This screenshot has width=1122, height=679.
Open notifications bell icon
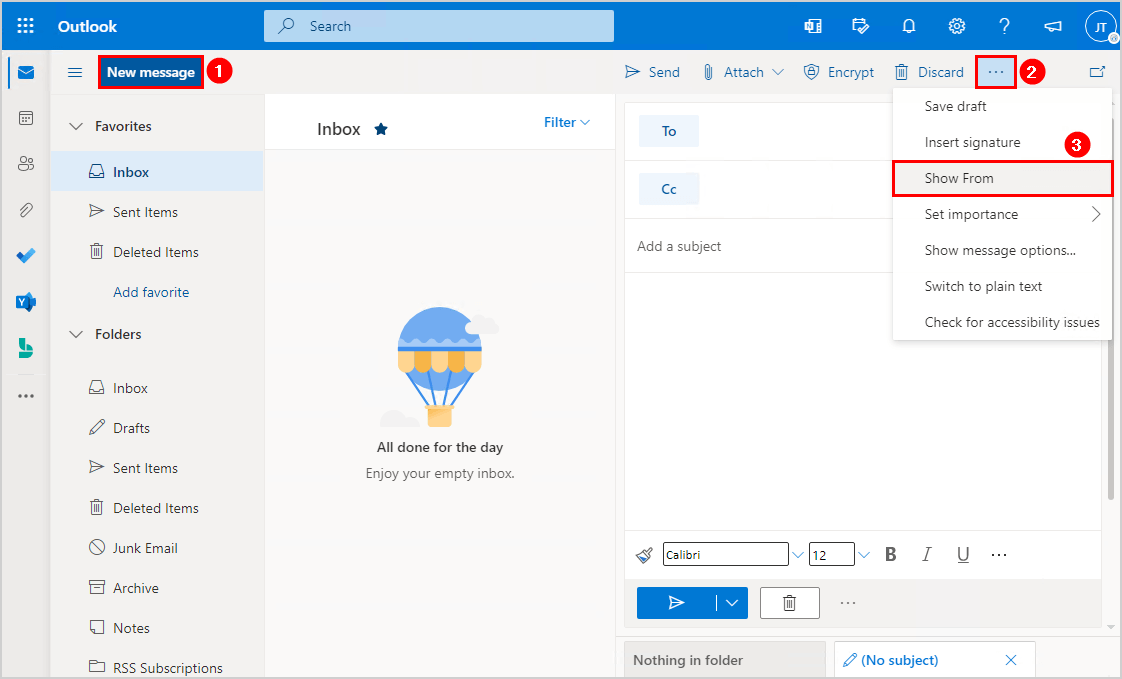(909, 26)
